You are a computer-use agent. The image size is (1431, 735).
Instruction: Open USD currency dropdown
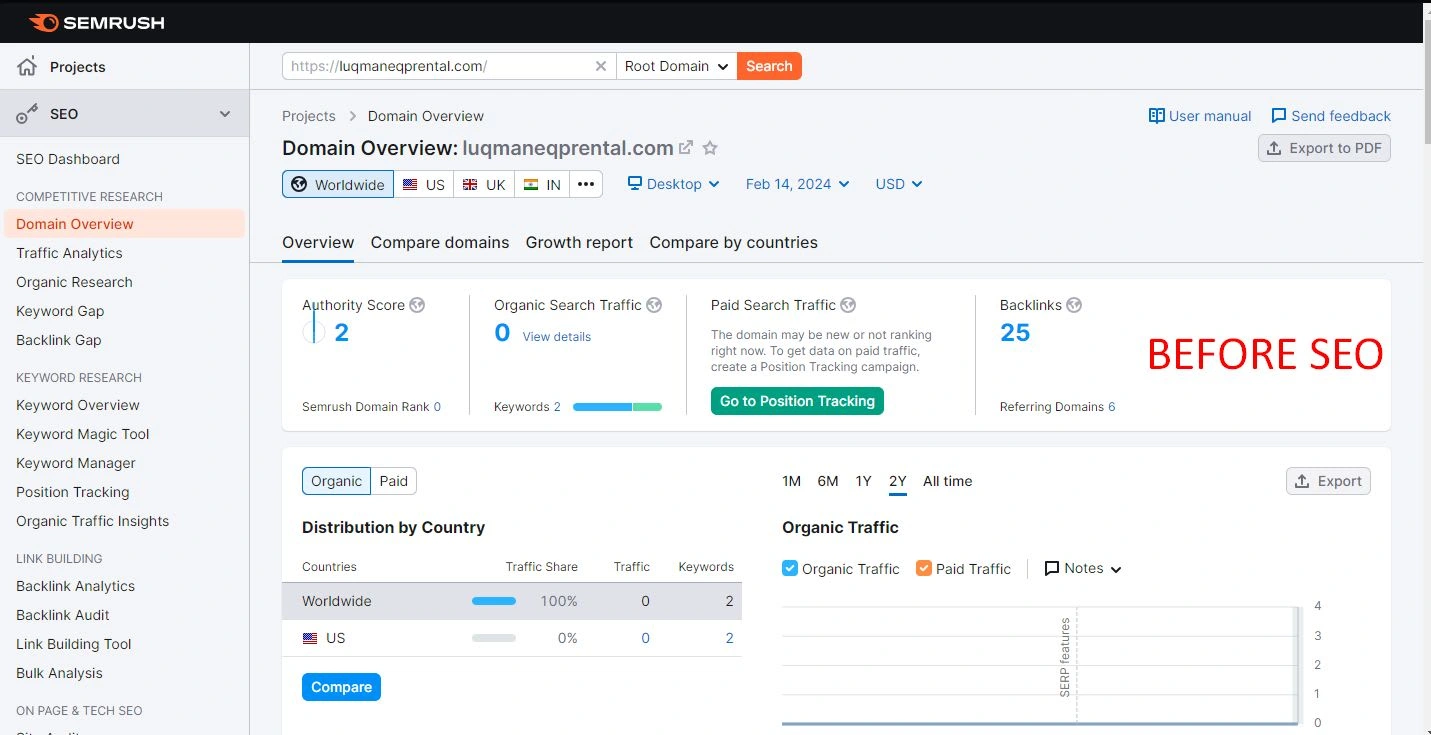(899, 184)
